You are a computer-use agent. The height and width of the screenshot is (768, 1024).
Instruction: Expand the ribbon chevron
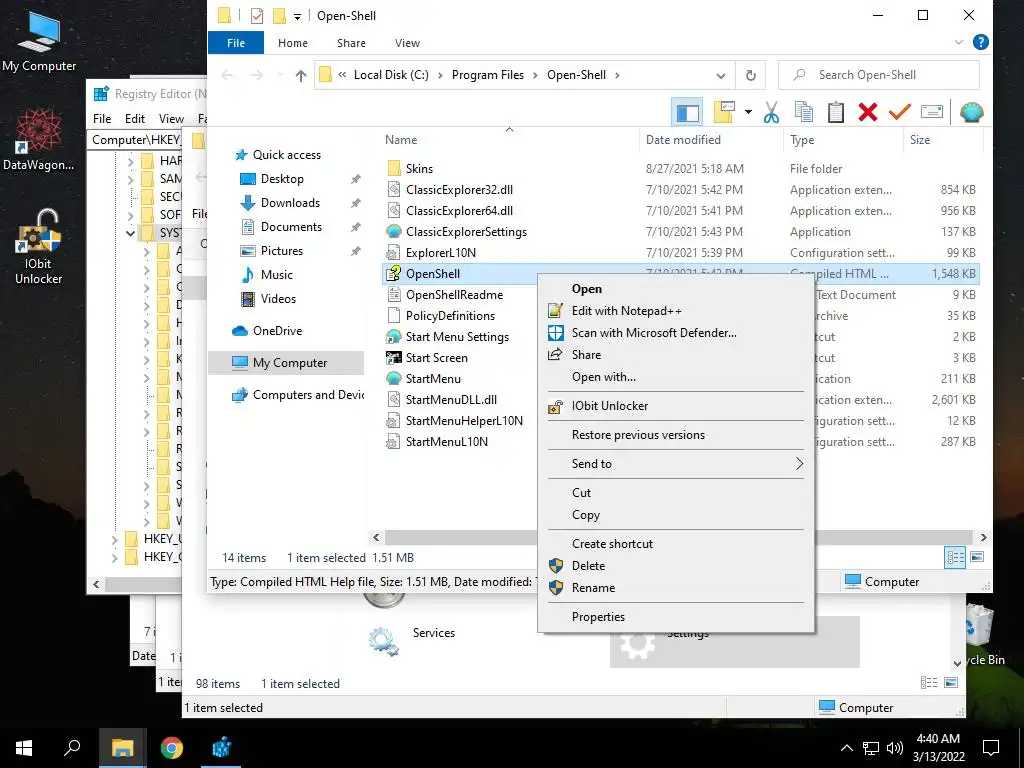coord(958,42)
